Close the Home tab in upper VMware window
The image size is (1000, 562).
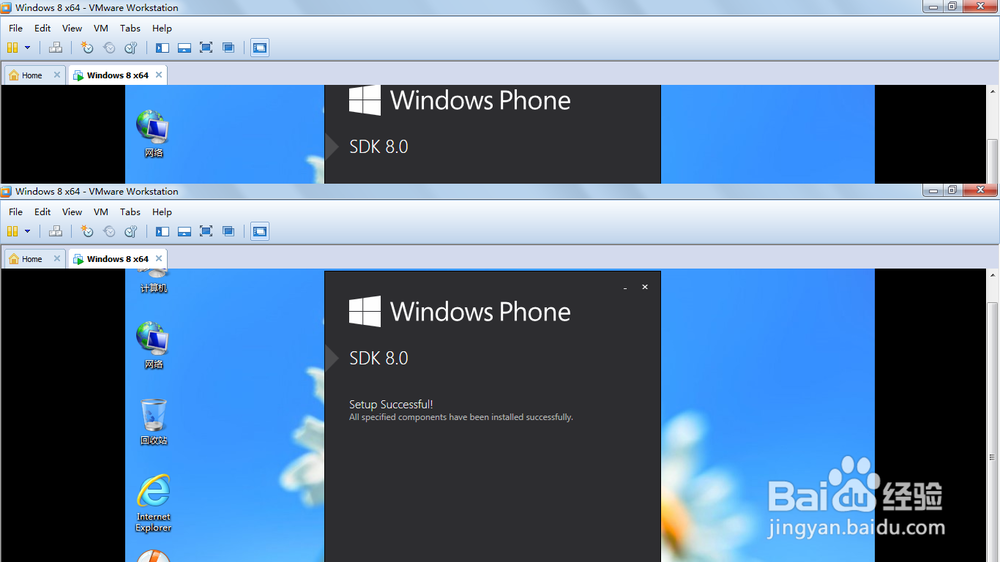click(x=57, y=75)
